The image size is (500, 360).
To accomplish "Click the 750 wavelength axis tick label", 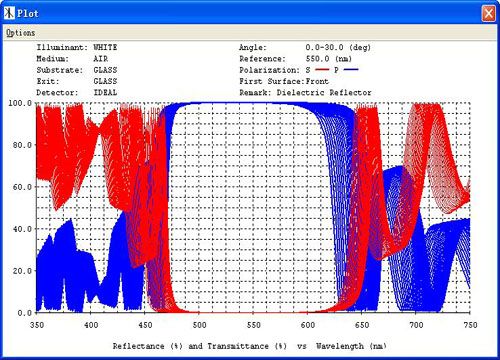I will (x=470, y=325).
